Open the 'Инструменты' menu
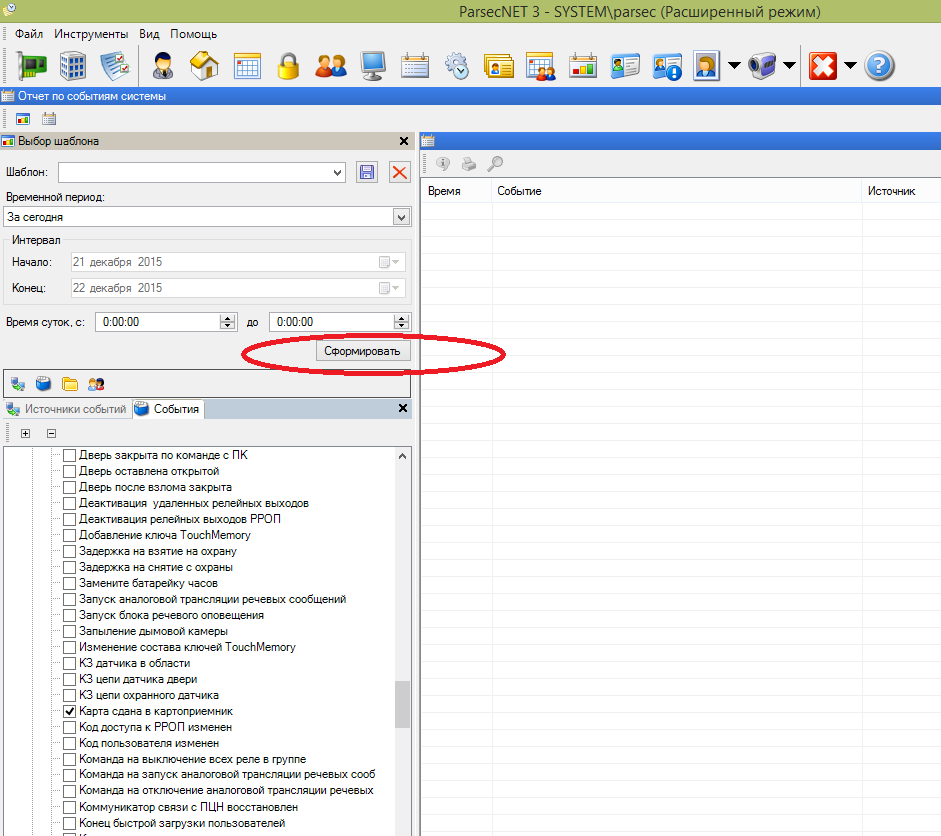Viewport: 941px width, 836px height. 91,34
